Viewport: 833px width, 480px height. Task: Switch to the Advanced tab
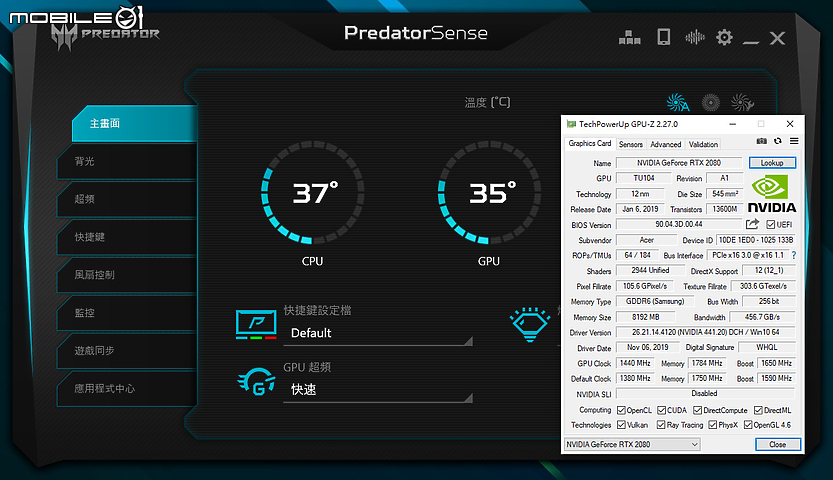(666, 144)
